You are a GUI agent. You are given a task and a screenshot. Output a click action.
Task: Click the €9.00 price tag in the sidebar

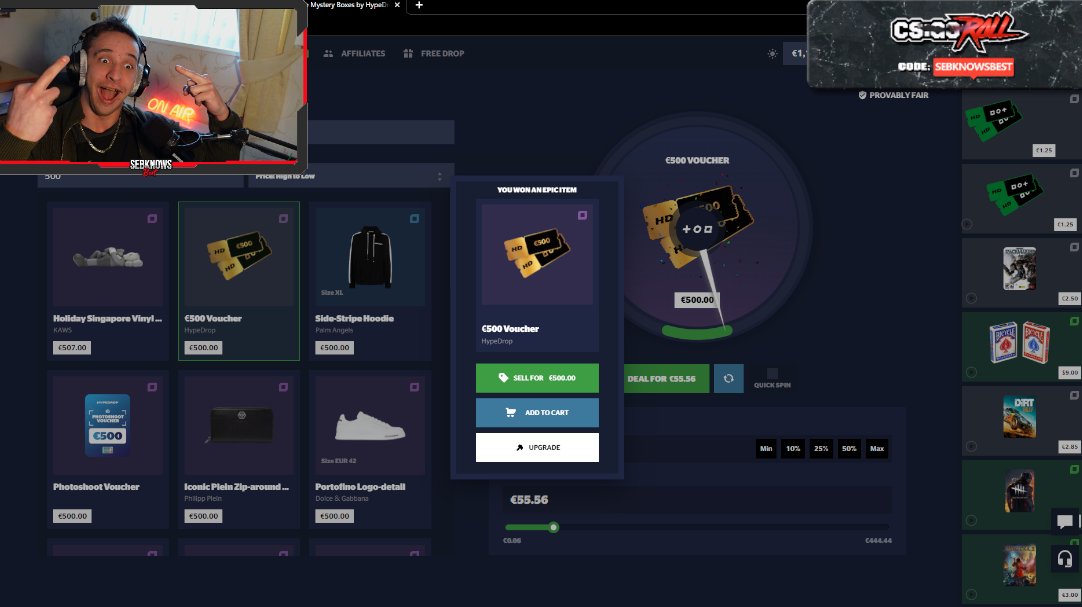[x=1069, y=372]
